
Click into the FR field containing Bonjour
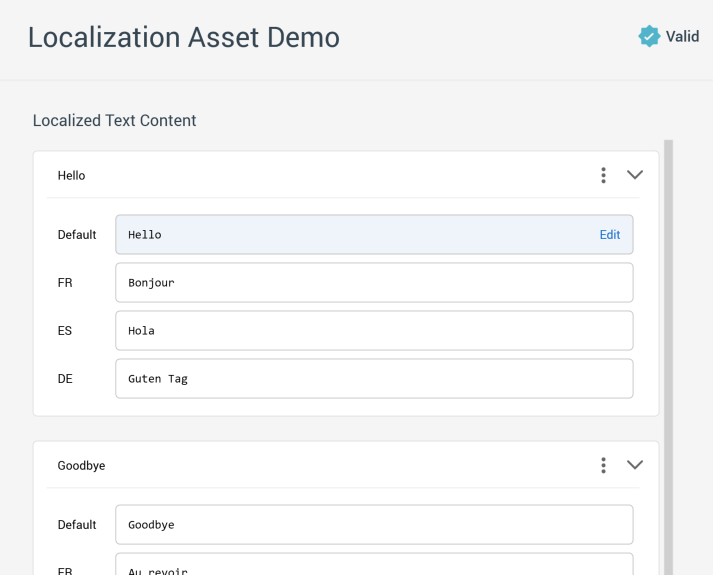click(374, 283)
